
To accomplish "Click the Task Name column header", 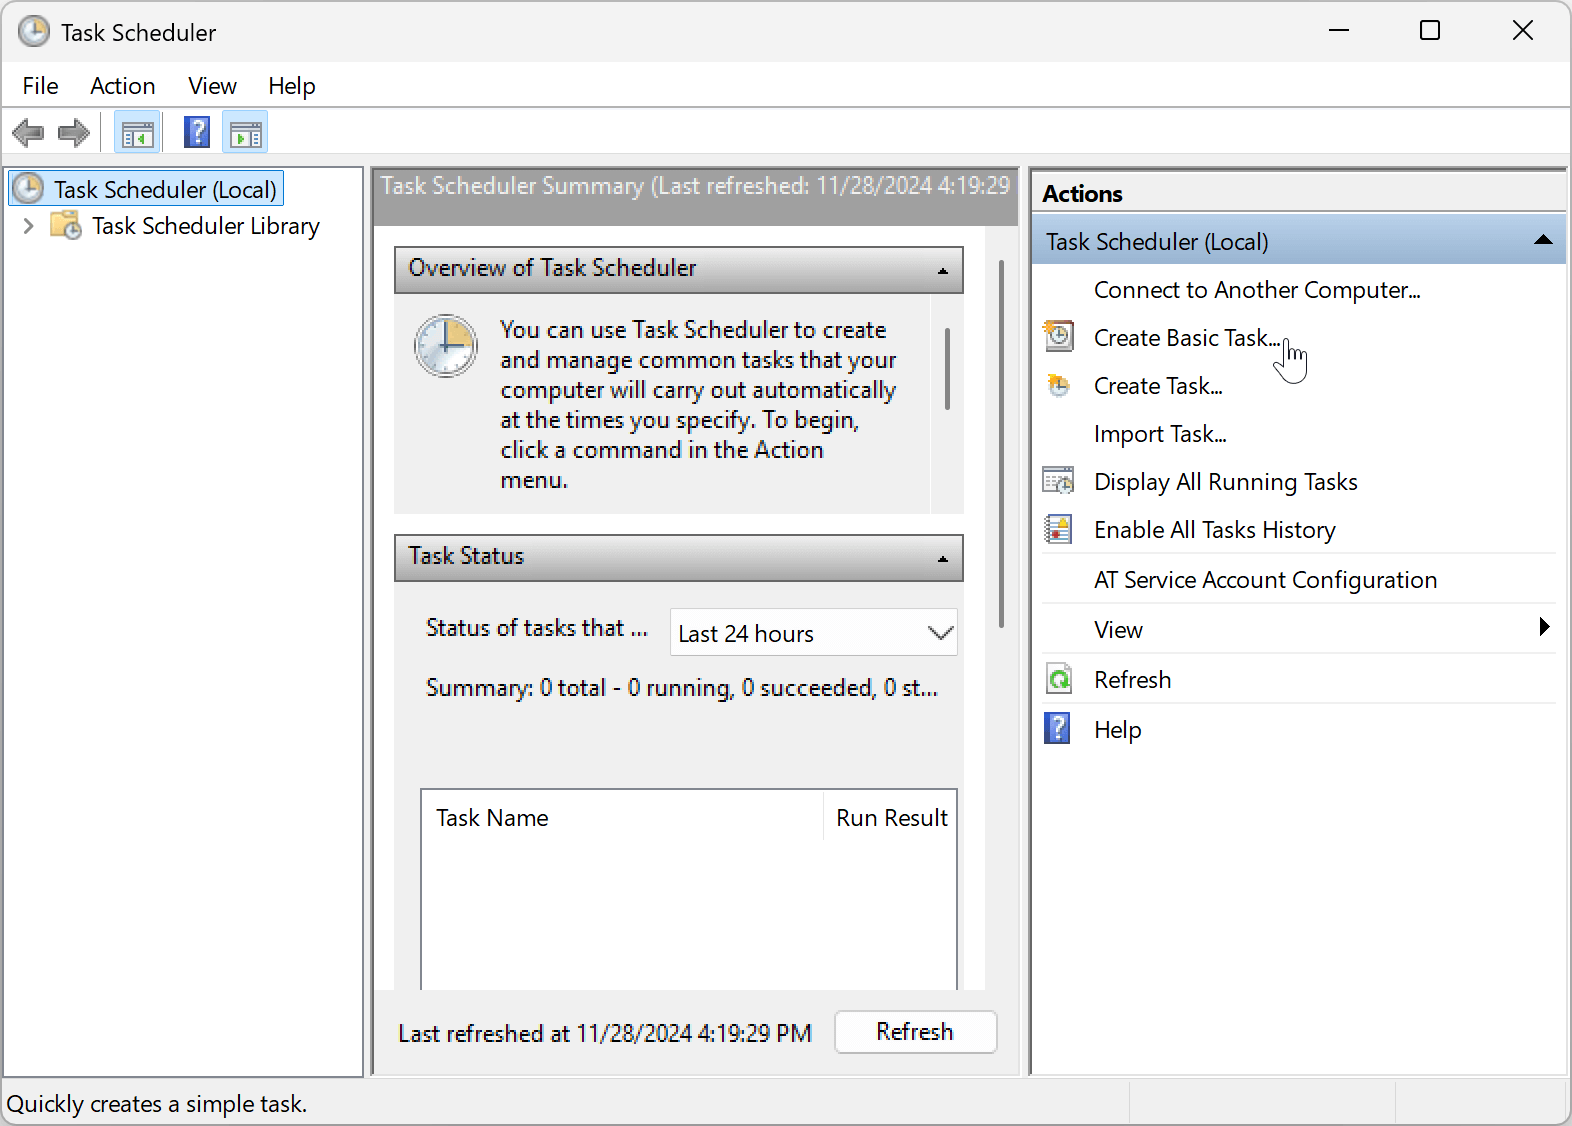I will [x=622, y=817].
